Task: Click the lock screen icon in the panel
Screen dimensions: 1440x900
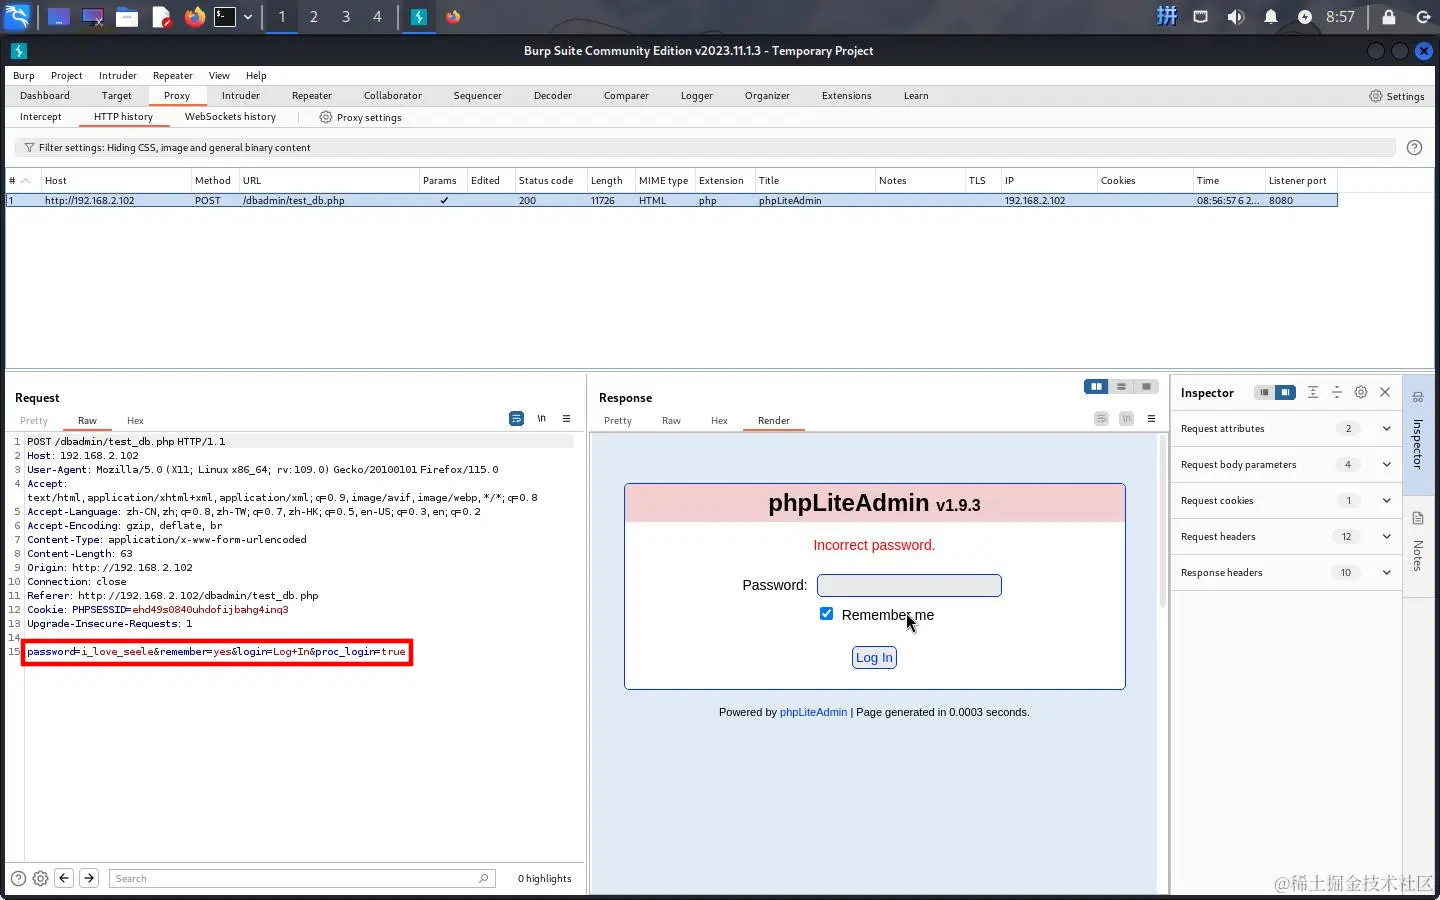Action: click(1389, 17)
